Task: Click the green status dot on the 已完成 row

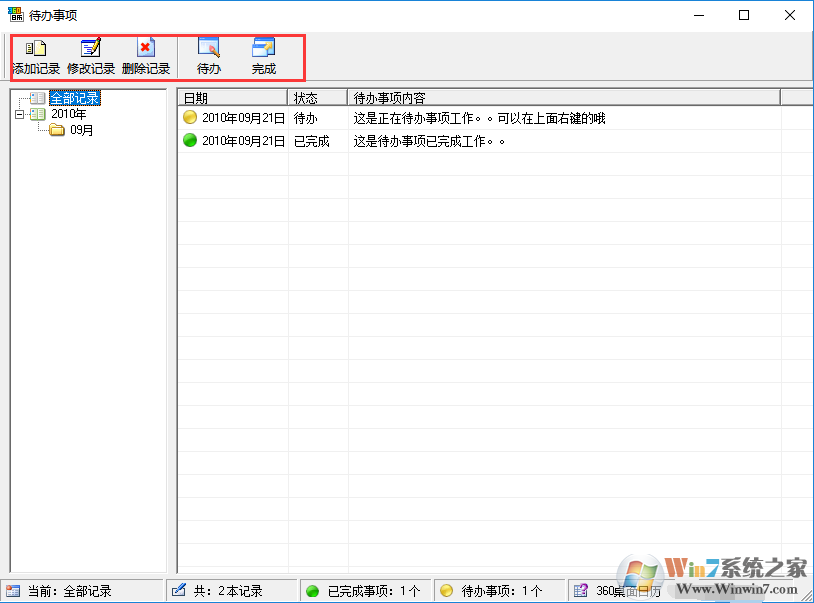Action: pos(191,141)
